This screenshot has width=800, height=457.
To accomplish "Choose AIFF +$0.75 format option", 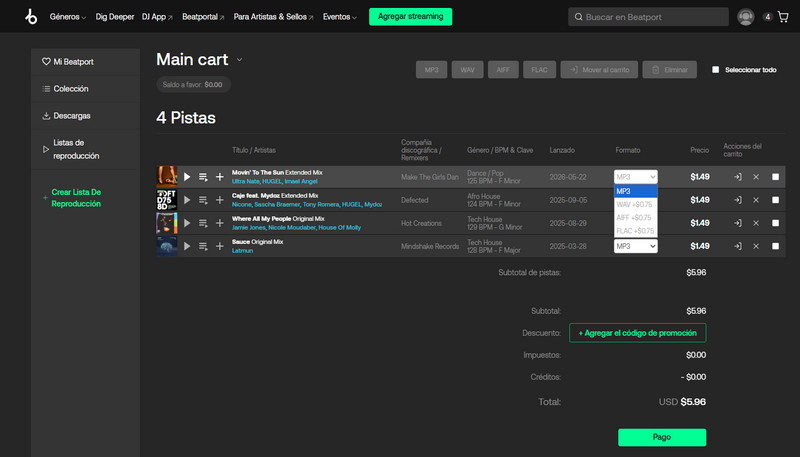I will [636, 218].
